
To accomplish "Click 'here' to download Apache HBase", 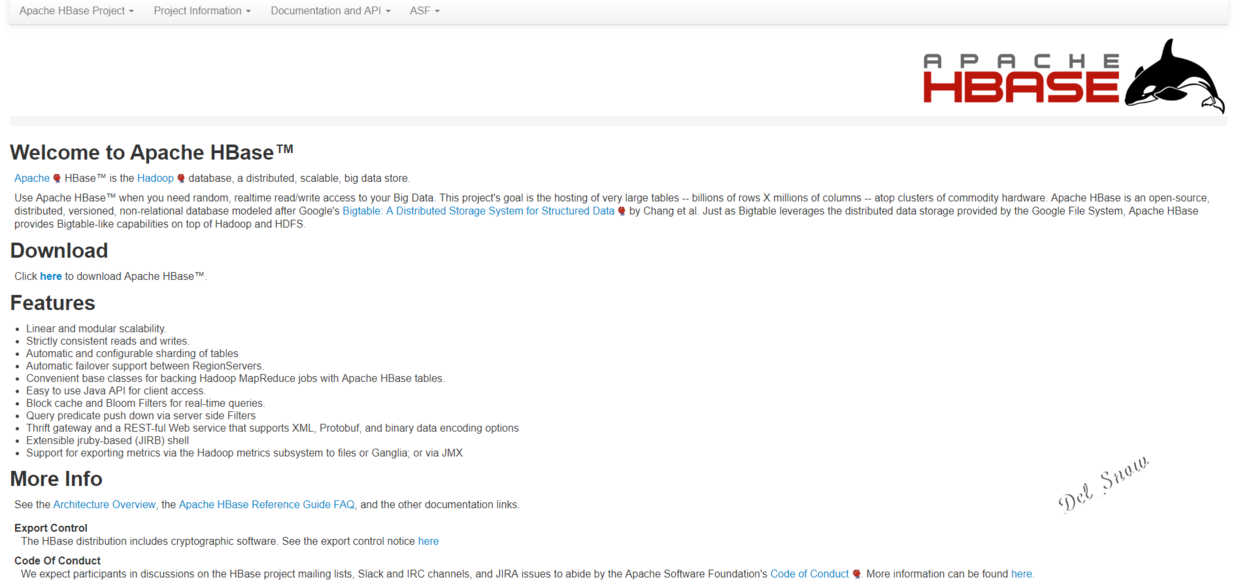I will [x=51, y=276].
